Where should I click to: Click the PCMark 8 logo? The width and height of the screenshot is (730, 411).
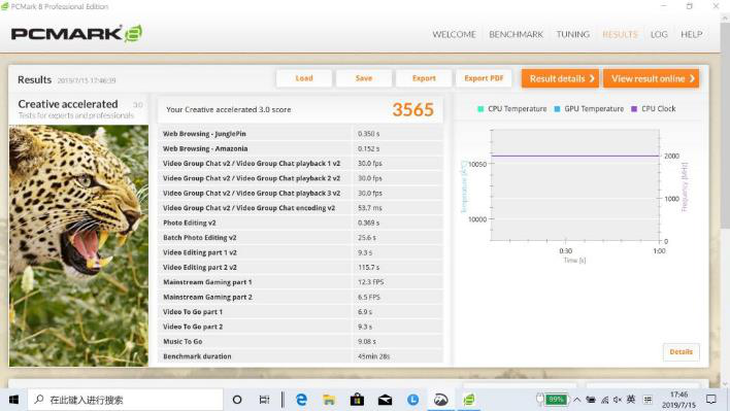(77, 34)
